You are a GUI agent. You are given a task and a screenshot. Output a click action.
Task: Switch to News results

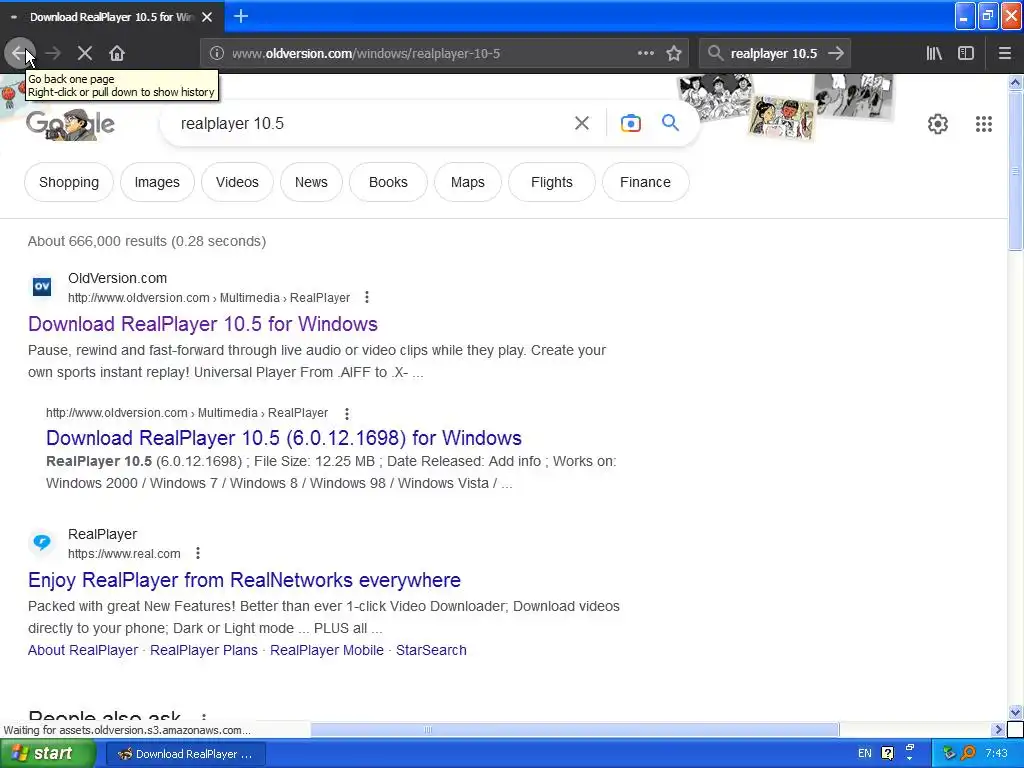[311, 182]
